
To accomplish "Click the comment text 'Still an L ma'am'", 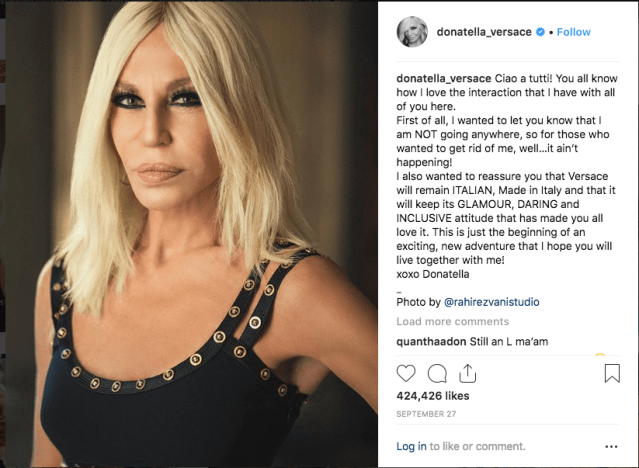I will 509,341.
